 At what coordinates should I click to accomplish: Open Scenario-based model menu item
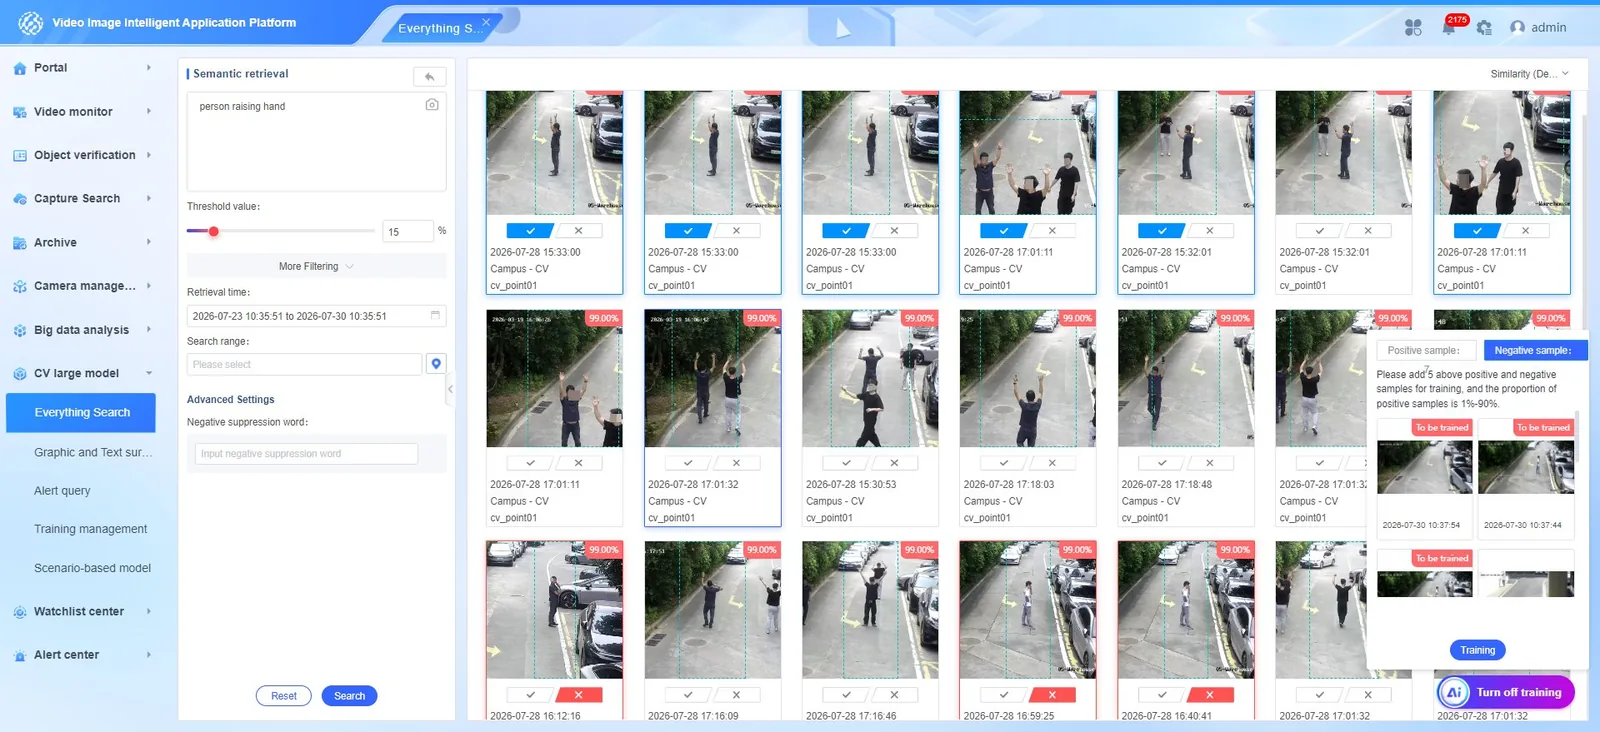(92, 568)
